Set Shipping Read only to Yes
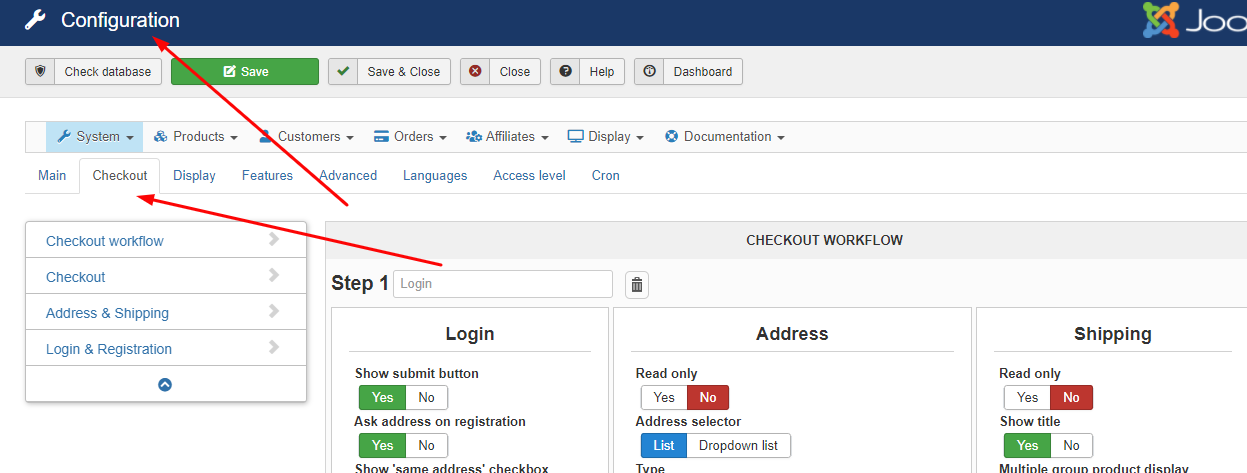The image size is (1247, 473). [x=1028, y=397]
